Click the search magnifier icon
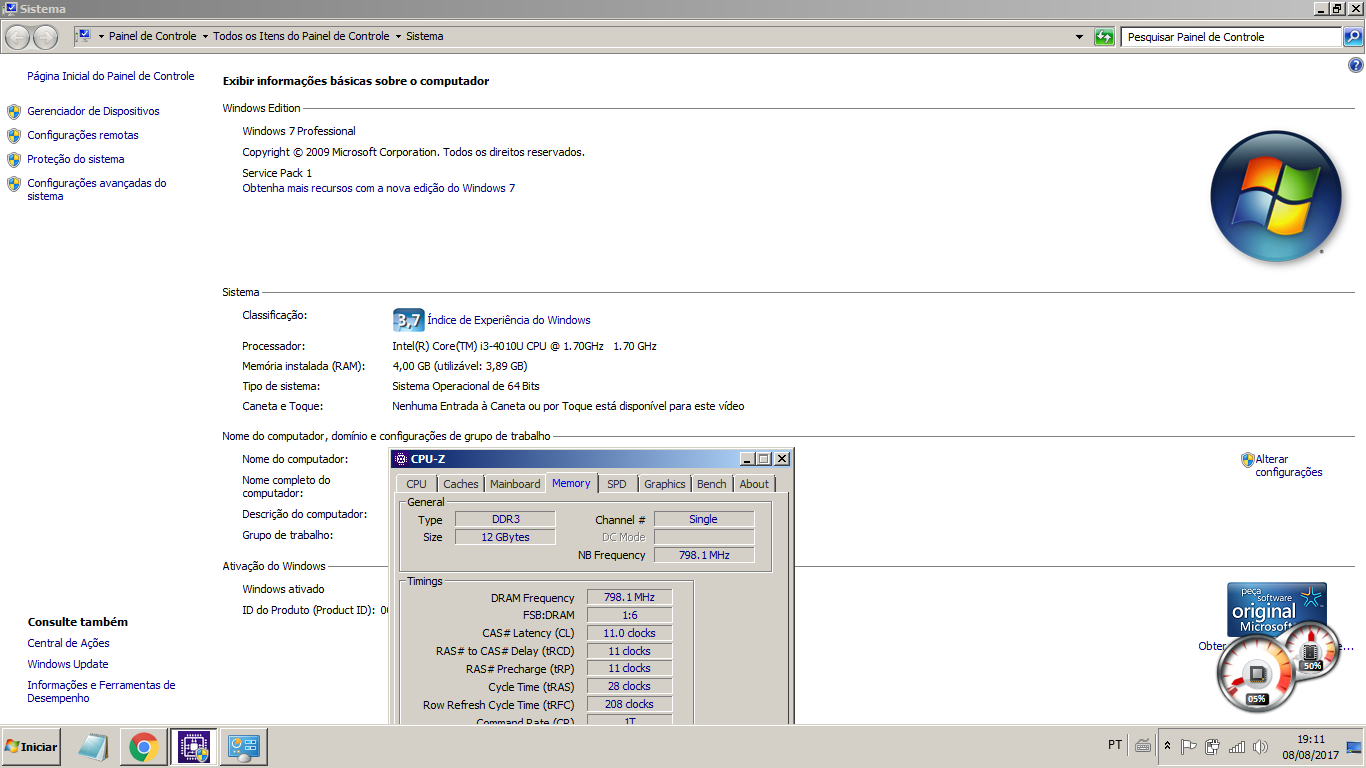Viewport: 1366px width, 768px height. 1352,37
